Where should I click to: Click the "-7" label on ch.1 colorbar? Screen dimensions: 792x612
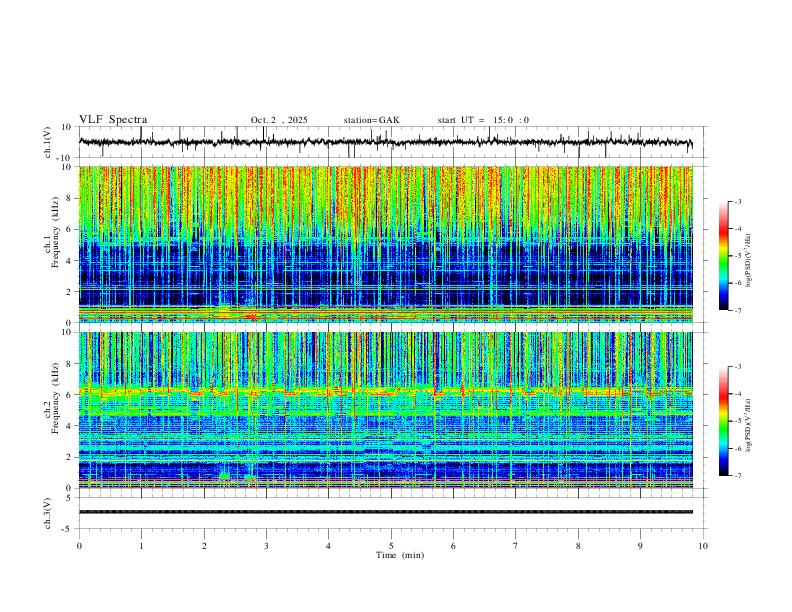tap(737, 310)
